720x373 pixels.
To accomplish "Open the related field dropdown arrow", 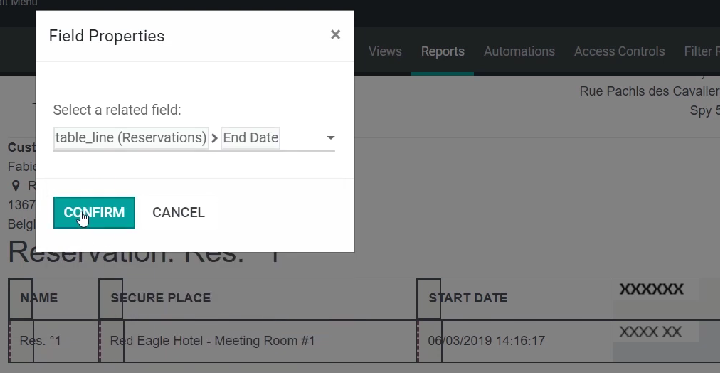I will click(330, 138).
